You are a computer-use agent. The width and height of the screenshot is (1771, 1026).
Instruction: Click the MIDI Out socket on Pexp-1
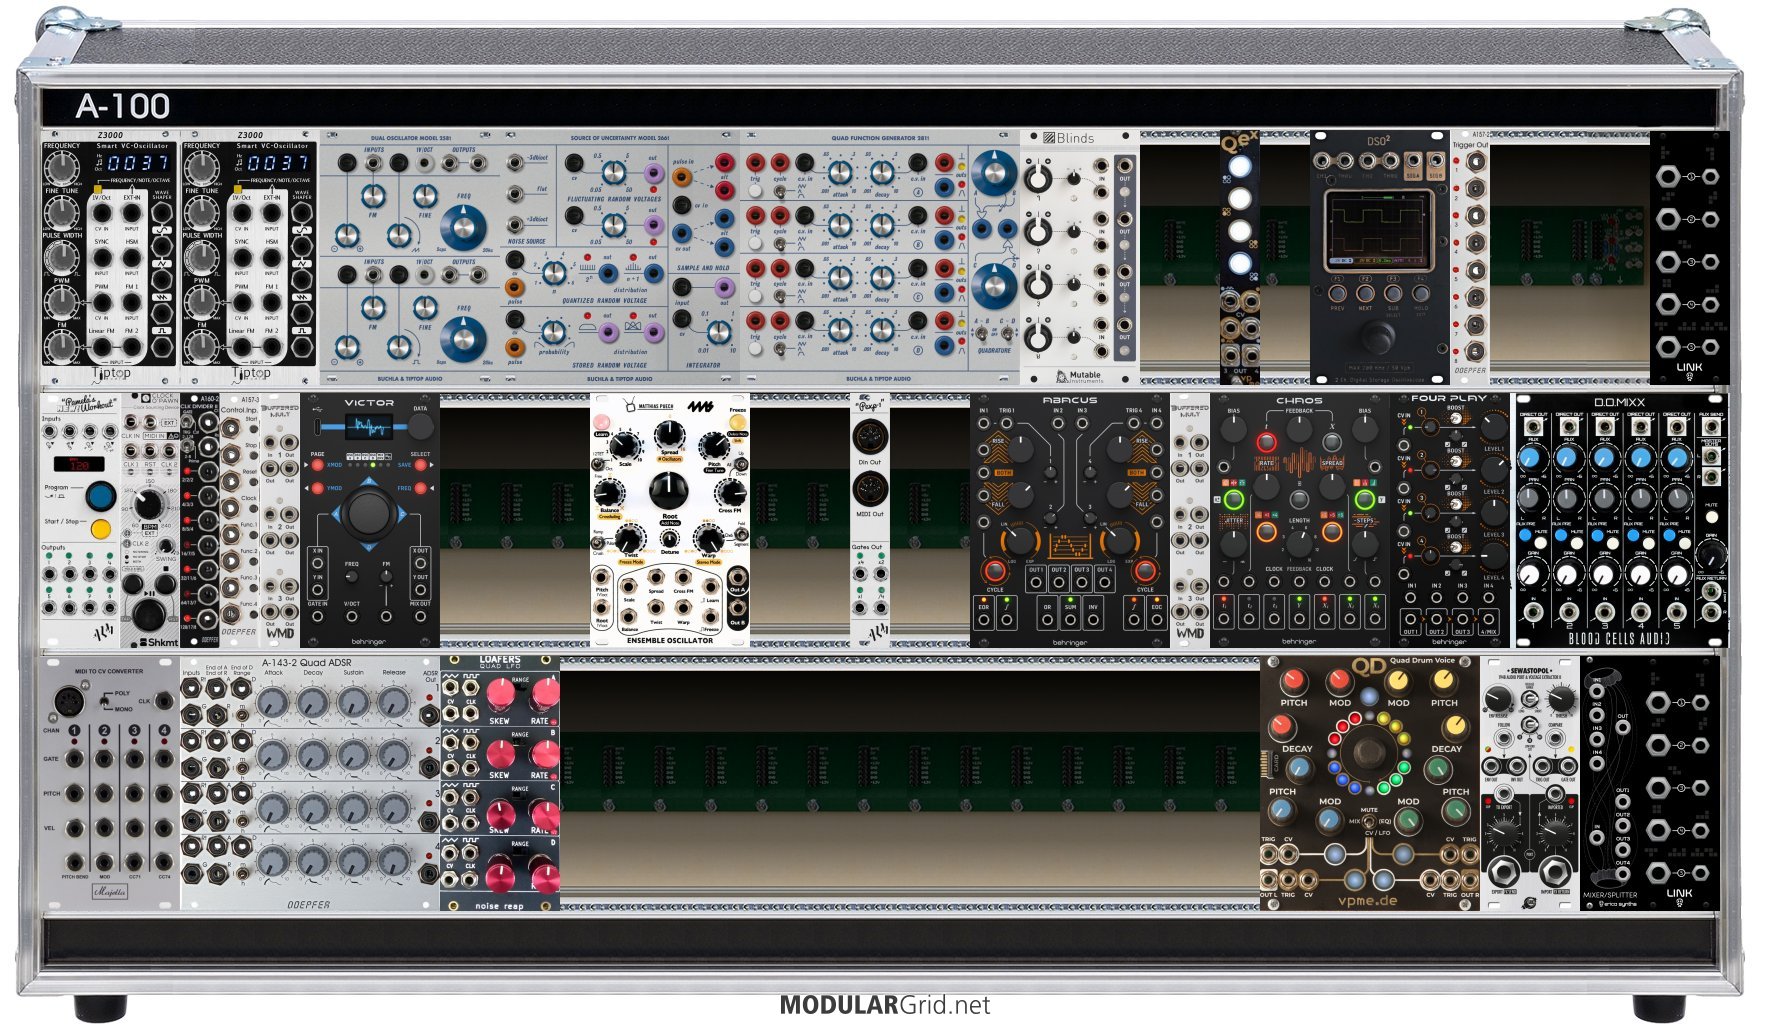[x=869, y=489]
